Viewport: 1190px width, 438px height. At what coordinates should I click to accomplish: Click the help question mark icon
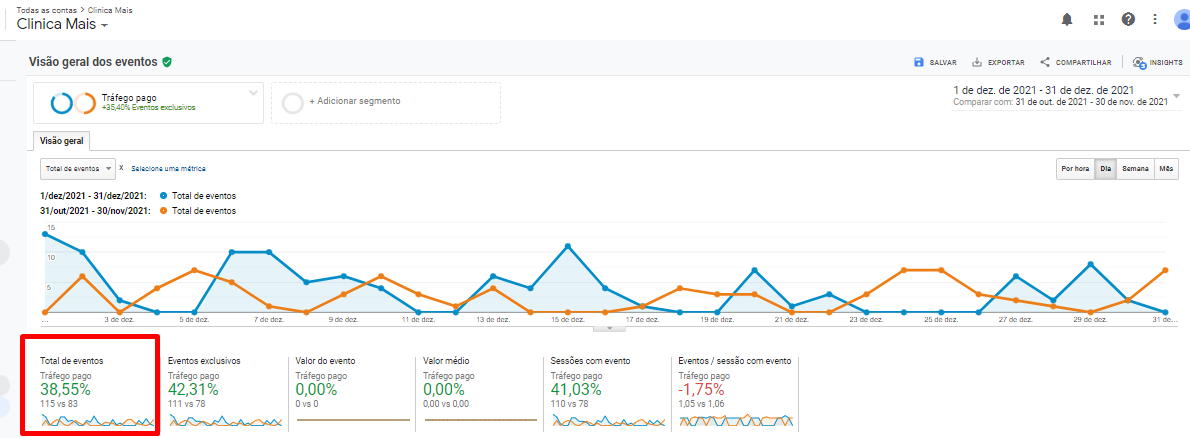click(1128, 19)
